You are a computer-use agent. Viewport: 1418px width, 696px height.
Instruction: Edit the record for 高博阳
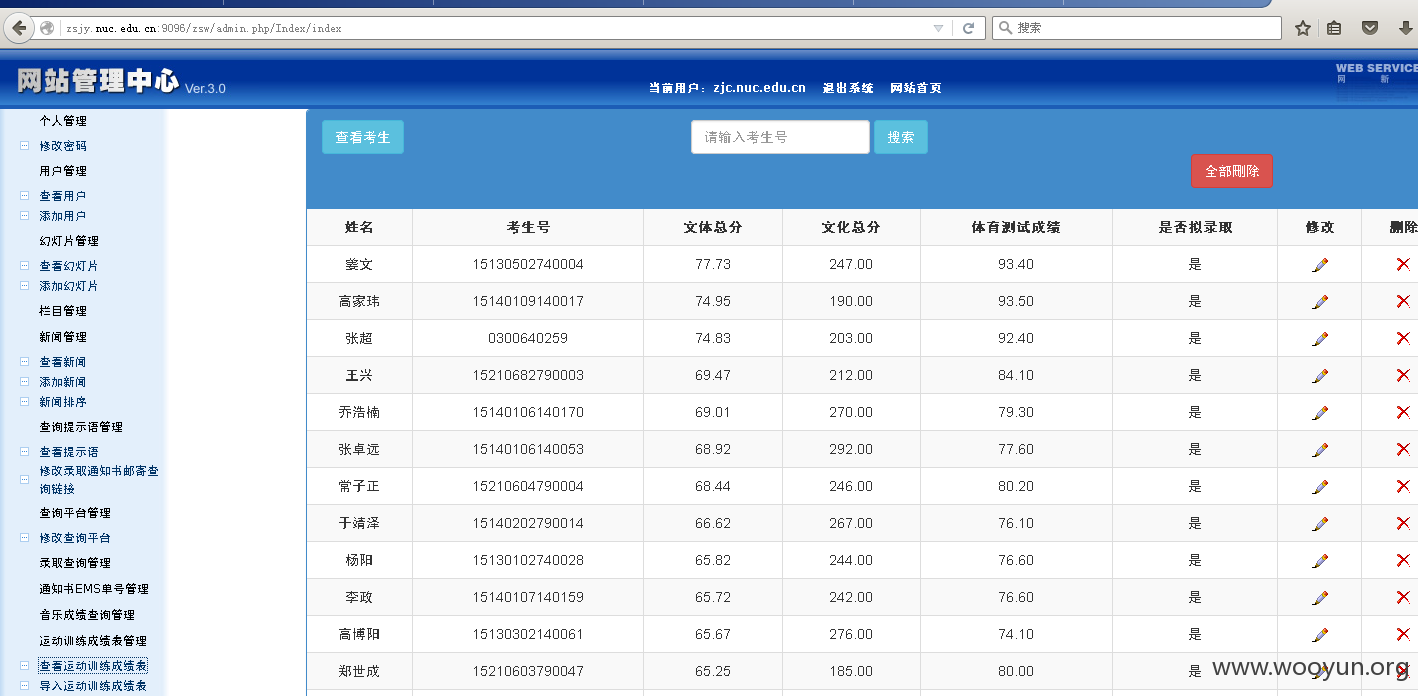pyautogui.click(x=1320, y=635)
